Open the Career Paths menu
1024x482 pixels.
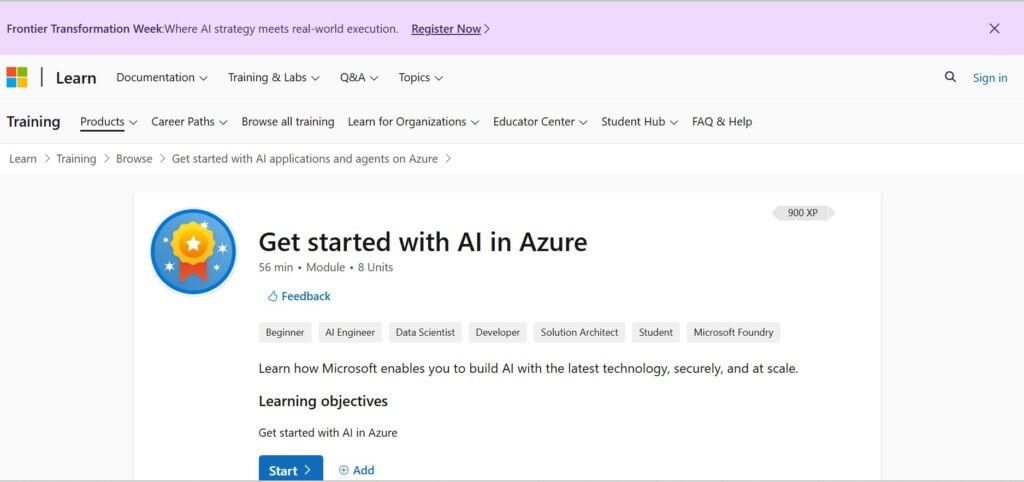coord(189,121)
